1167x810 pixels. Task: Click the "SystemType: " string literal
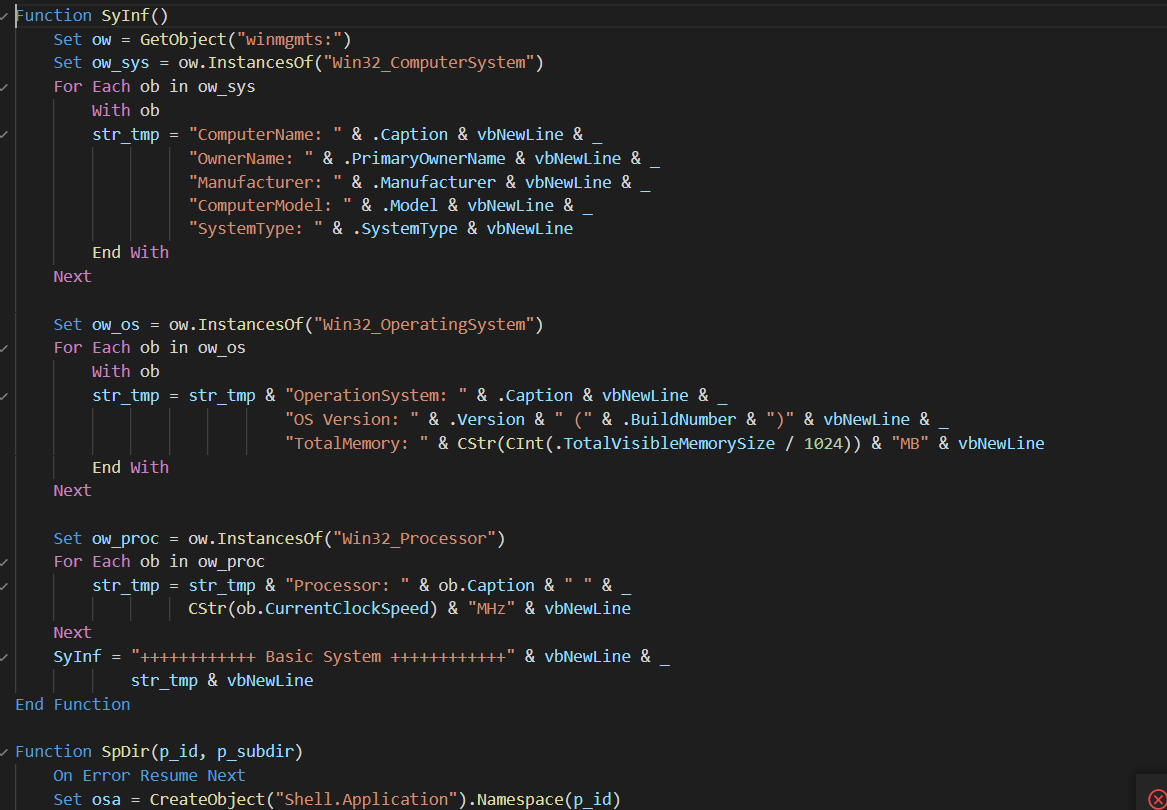coord(255,229)
